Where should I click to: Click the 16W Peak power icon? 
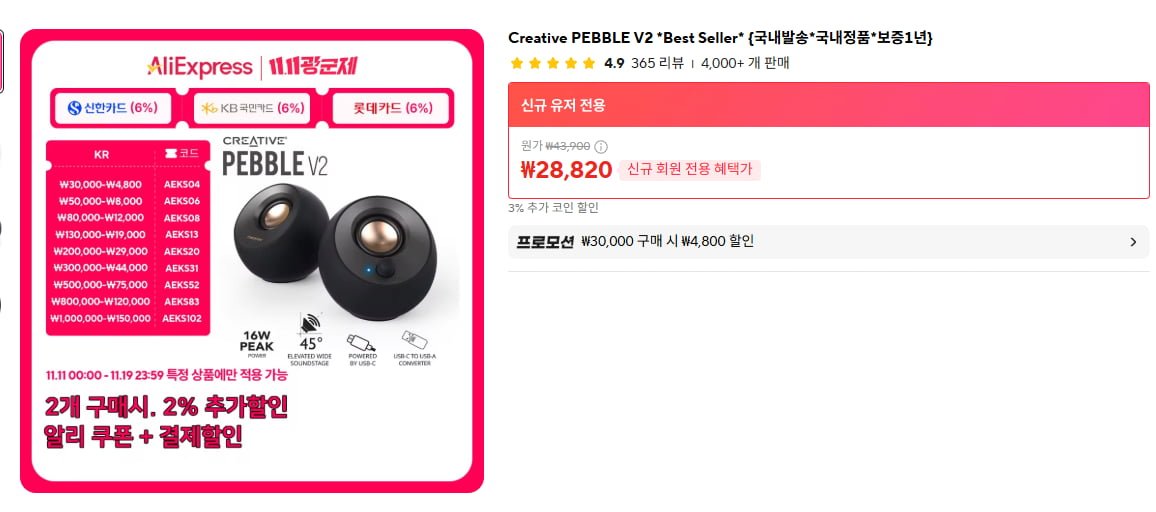click(256, 341)
